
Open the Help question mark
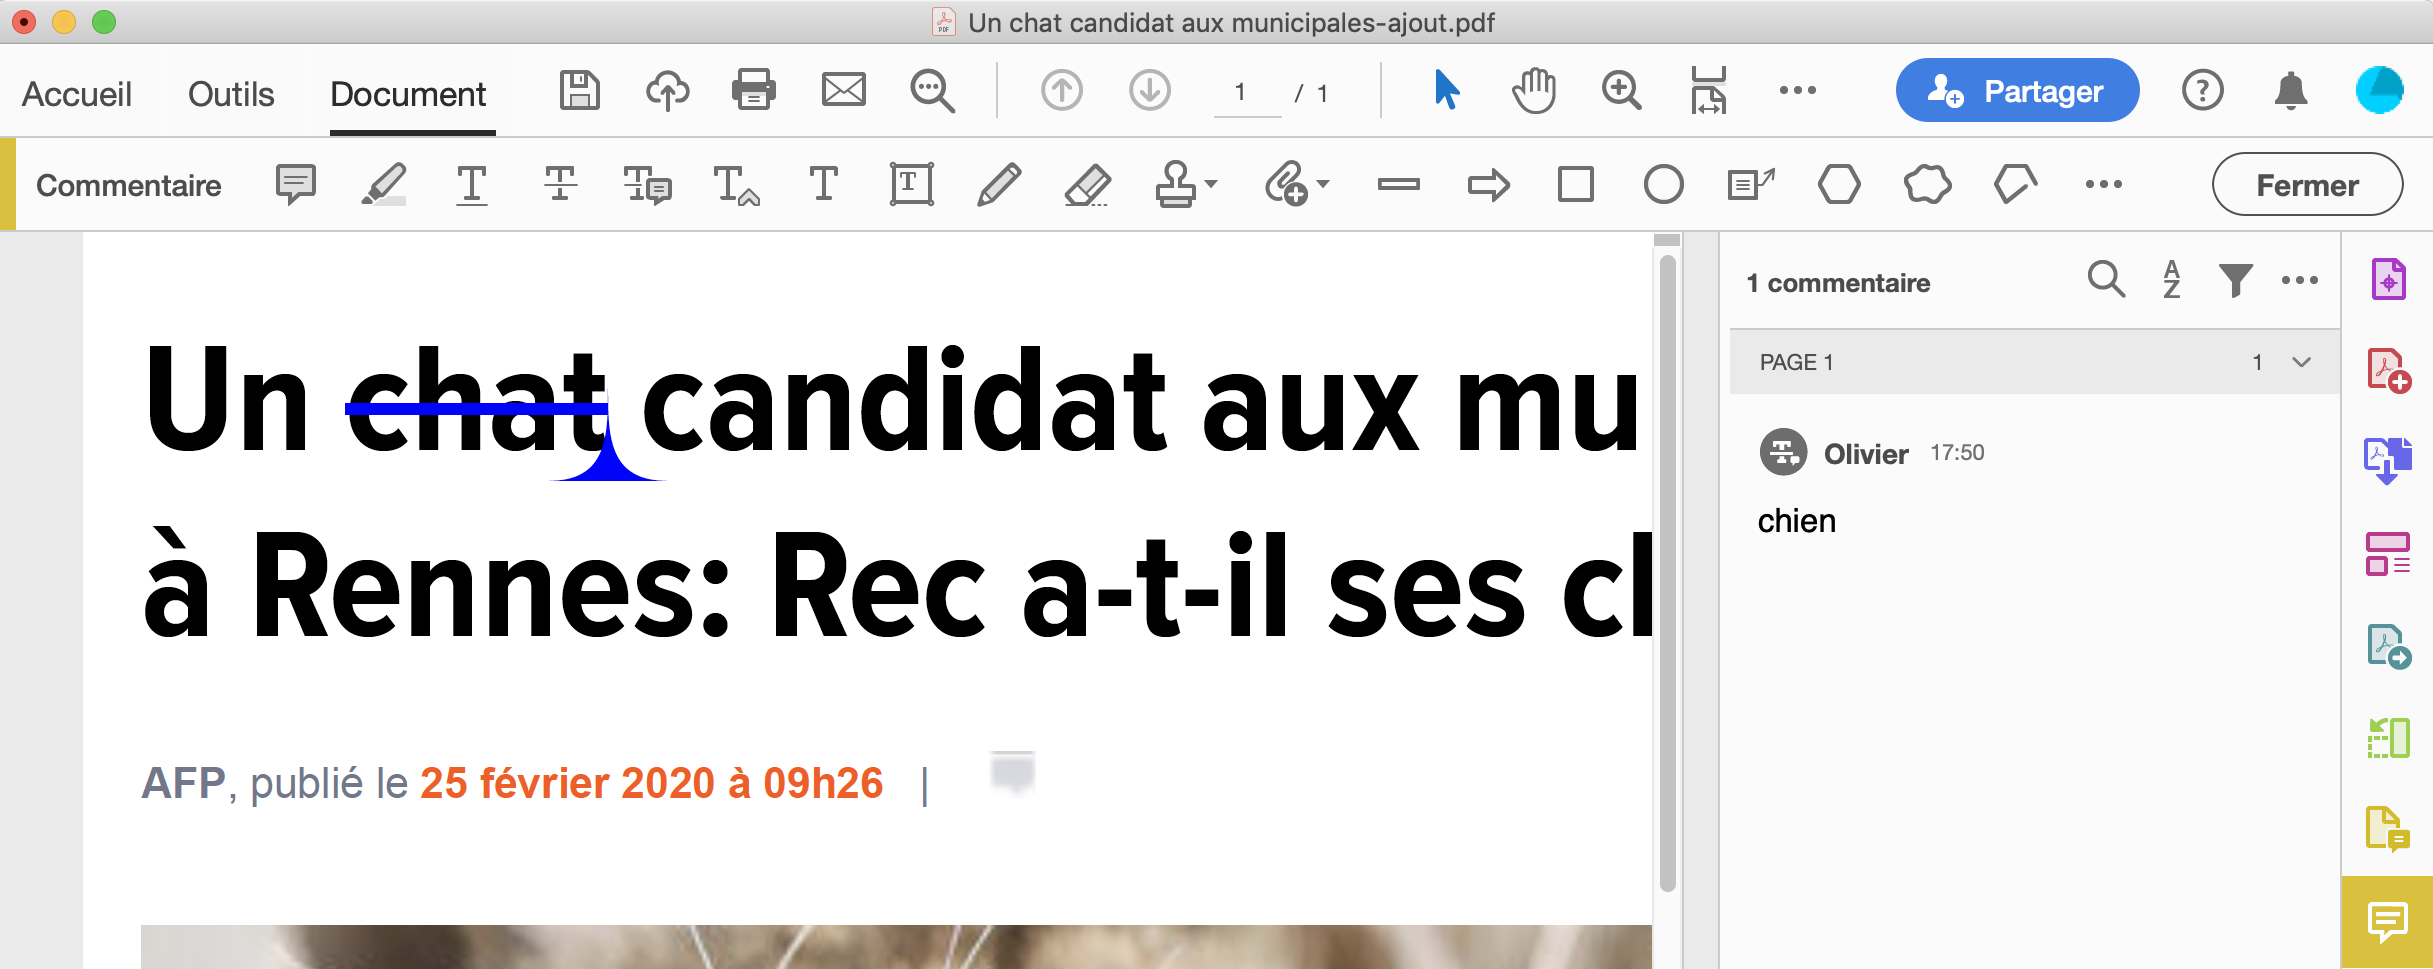pos(2202,91)
